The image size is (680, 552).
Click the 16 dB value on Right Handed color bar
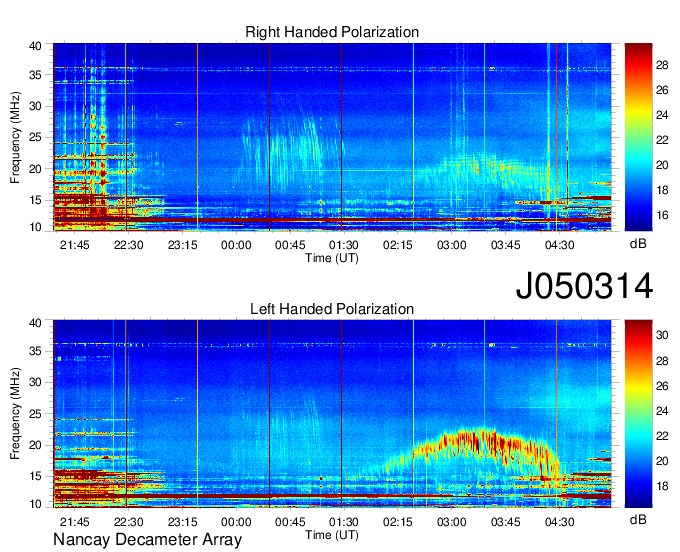click(662, 215)
